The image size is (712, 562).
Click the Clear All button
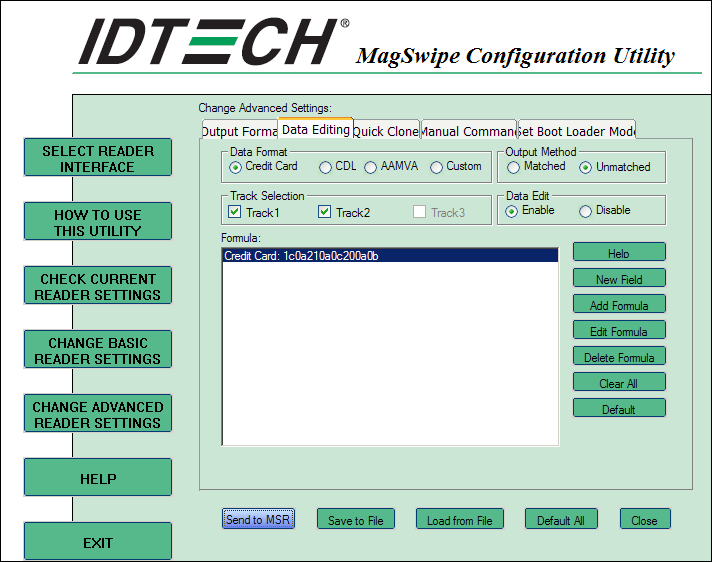click(x=619, y=382)
